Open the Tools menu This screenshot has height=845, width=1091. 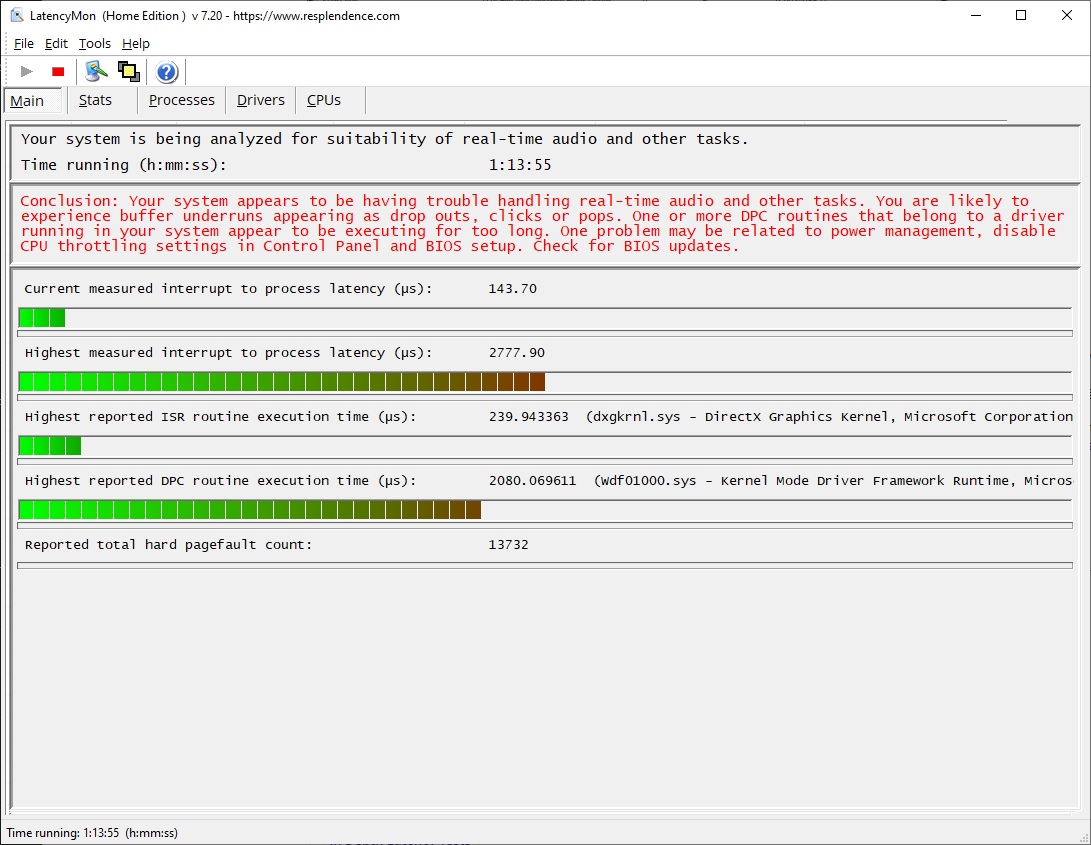tap(95, 43)
